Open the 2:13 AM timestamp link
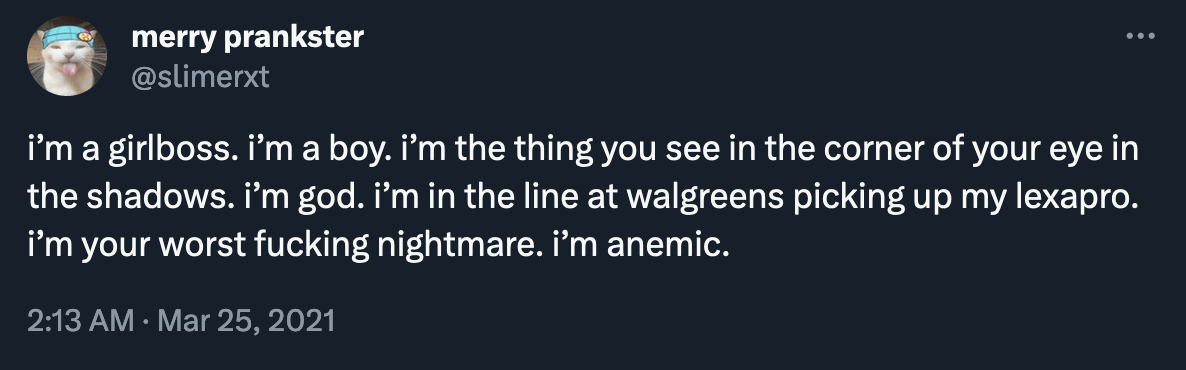The image size is (1186, 370). (x=80, y=320)
